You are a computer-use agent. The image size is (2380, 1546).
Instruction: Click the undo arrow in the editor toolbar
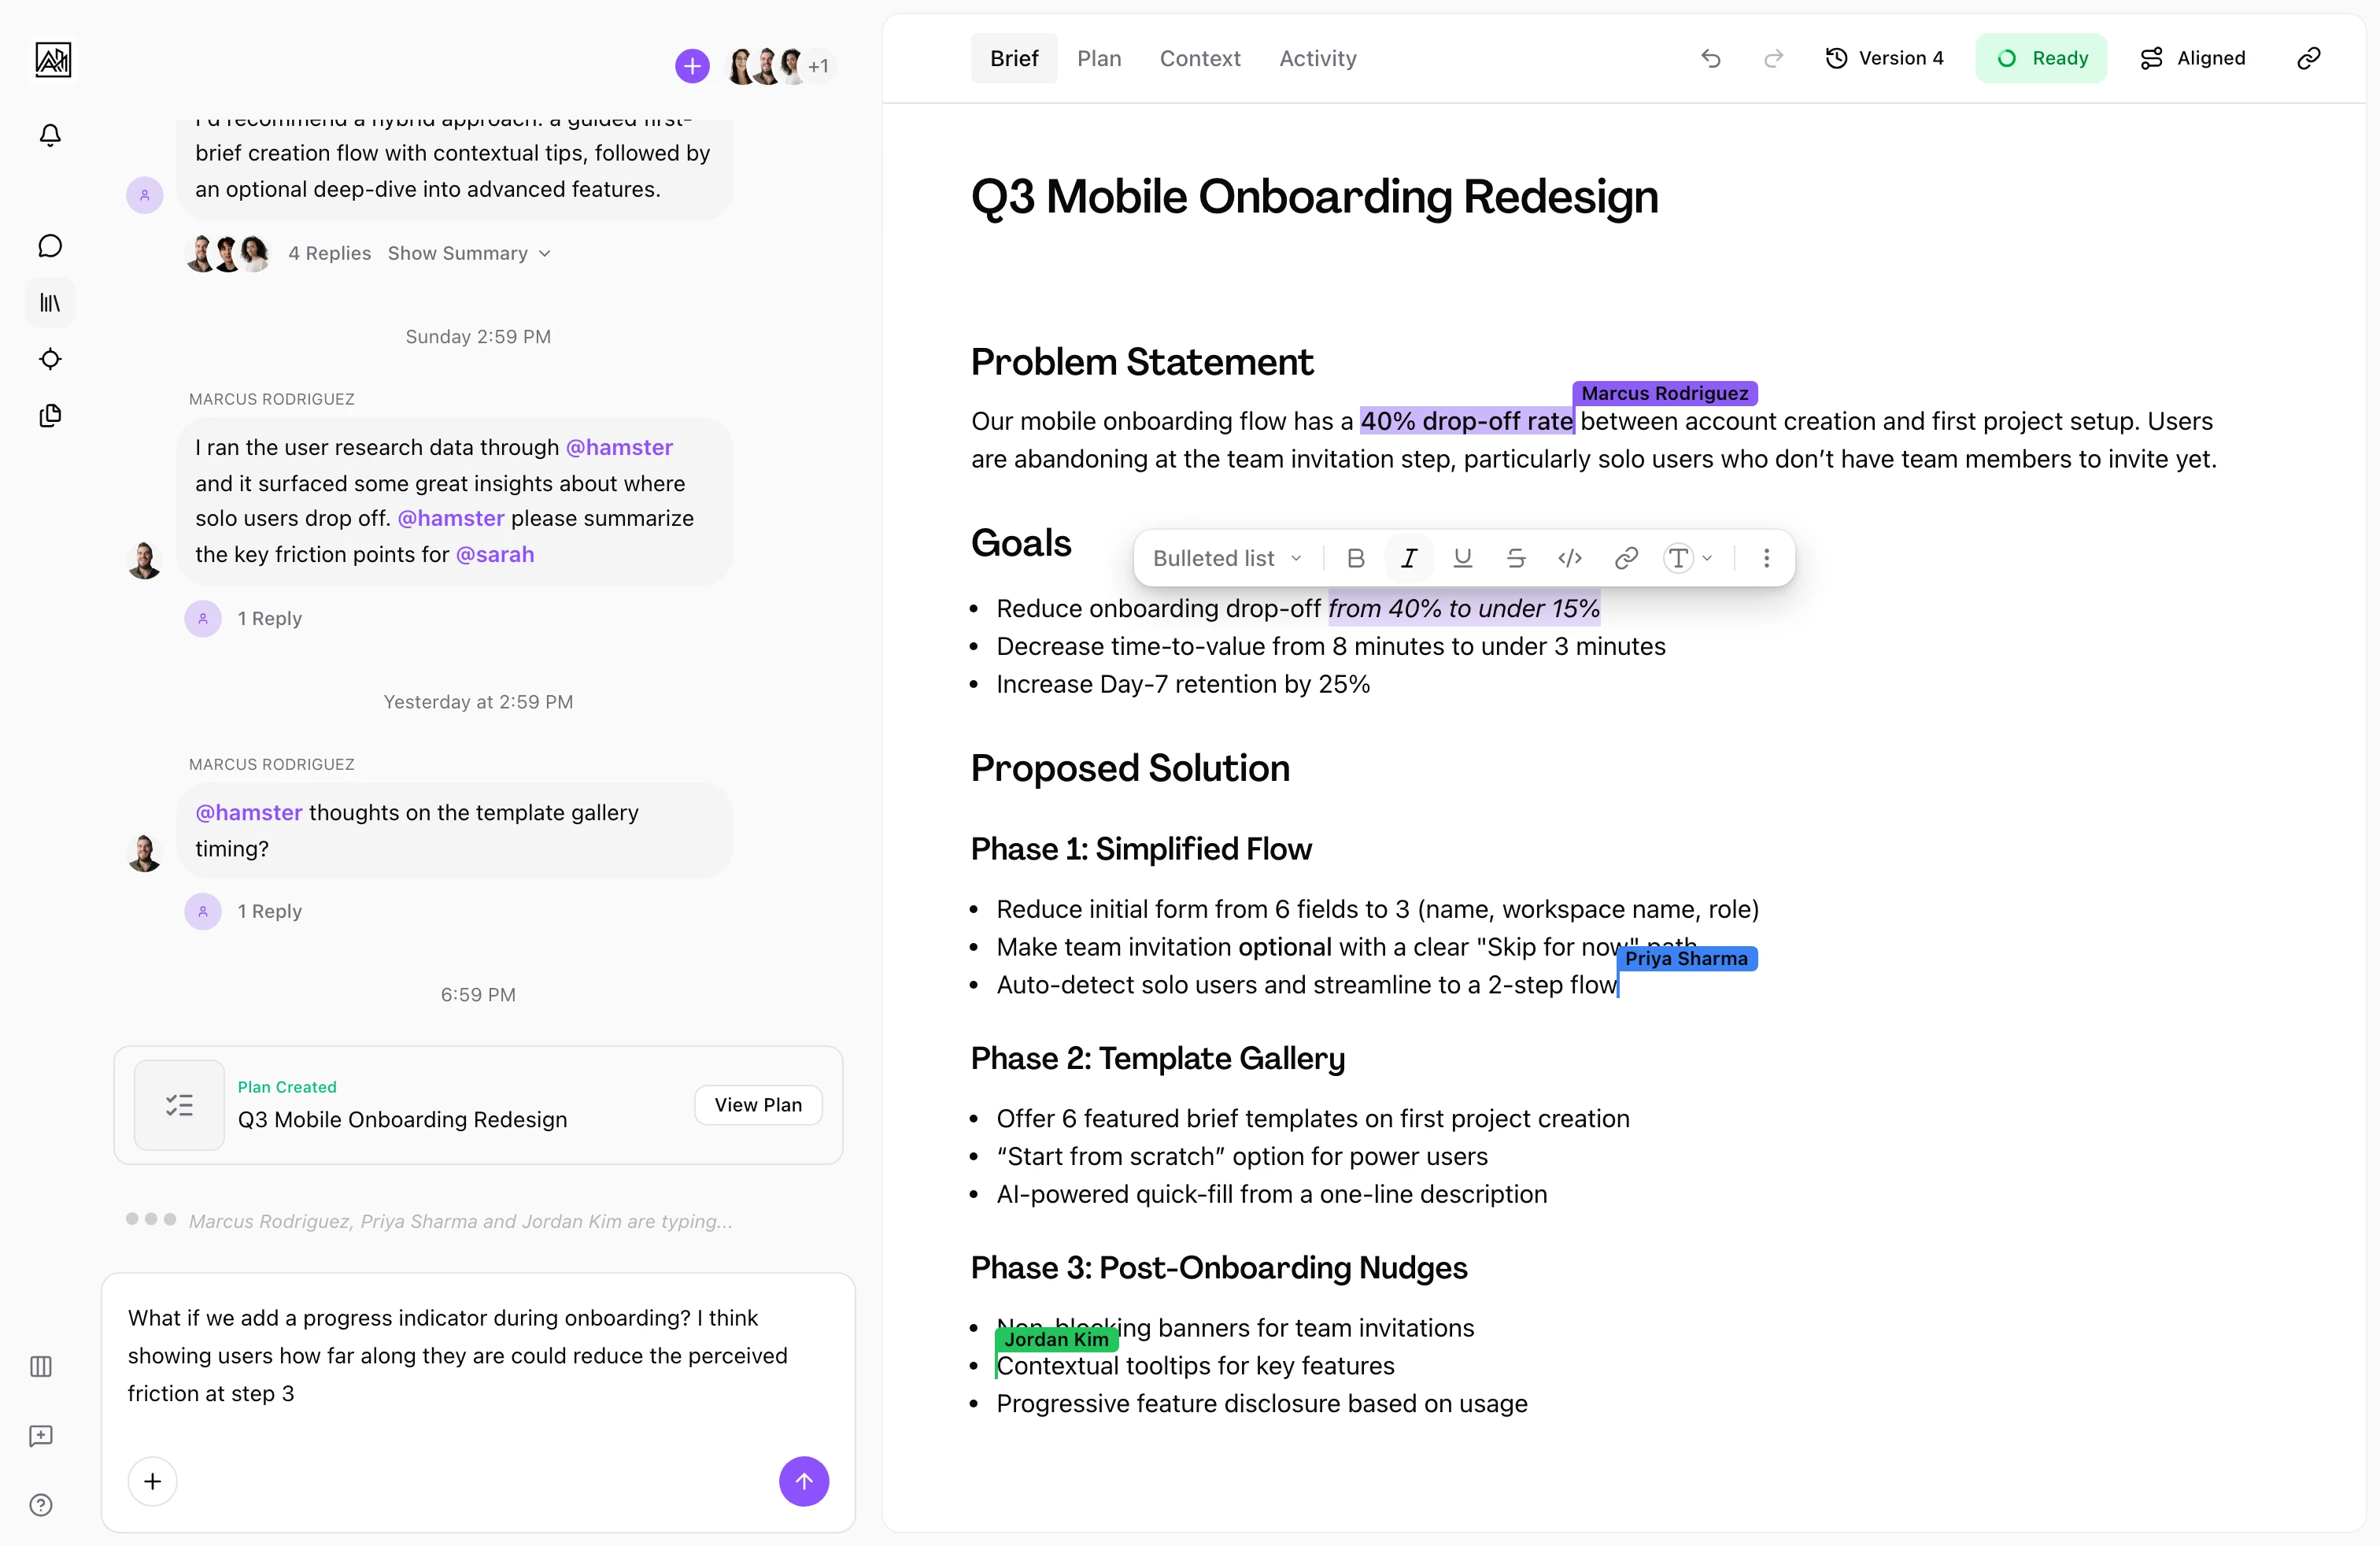click(x=1710, y=58)
